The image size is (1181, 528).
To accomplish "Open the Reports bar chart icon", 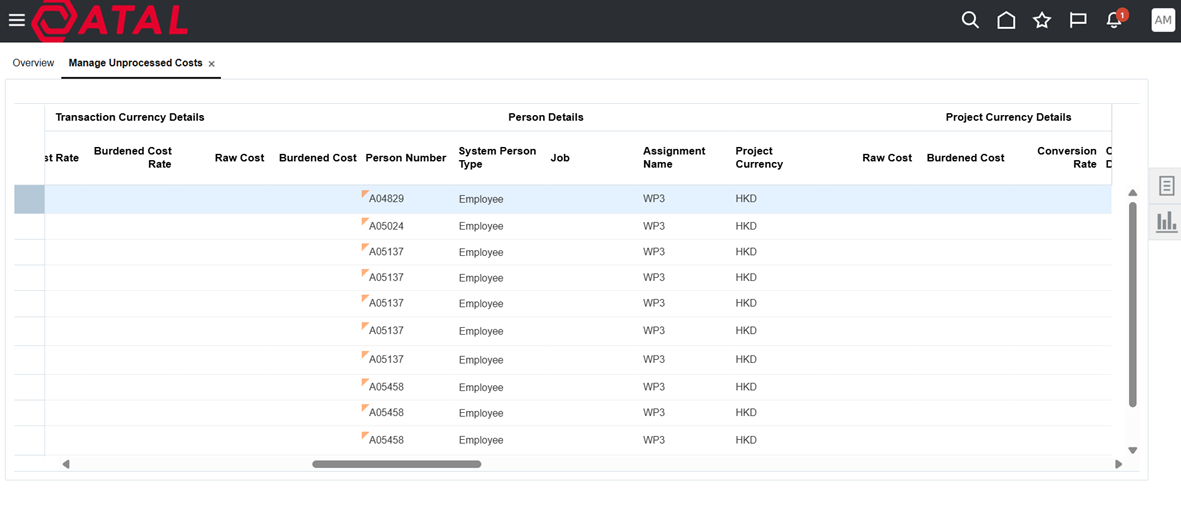I will point(1167,221).
